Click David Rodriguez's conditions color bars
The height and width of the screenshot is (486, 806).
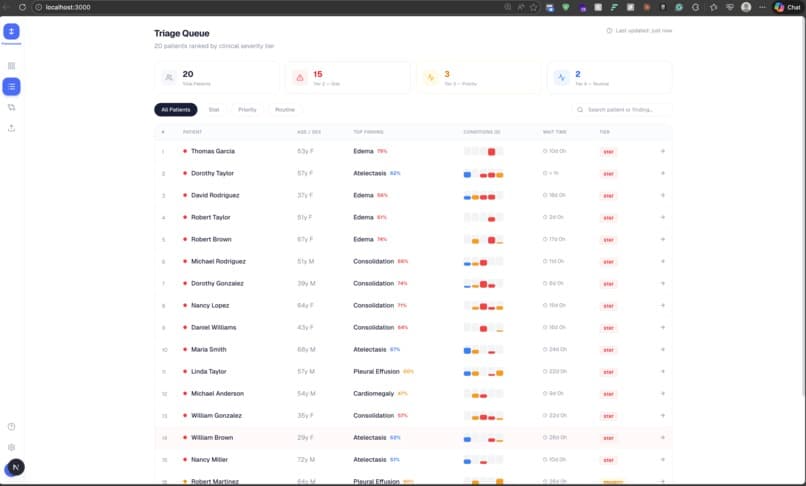click(x=483, y=196)
